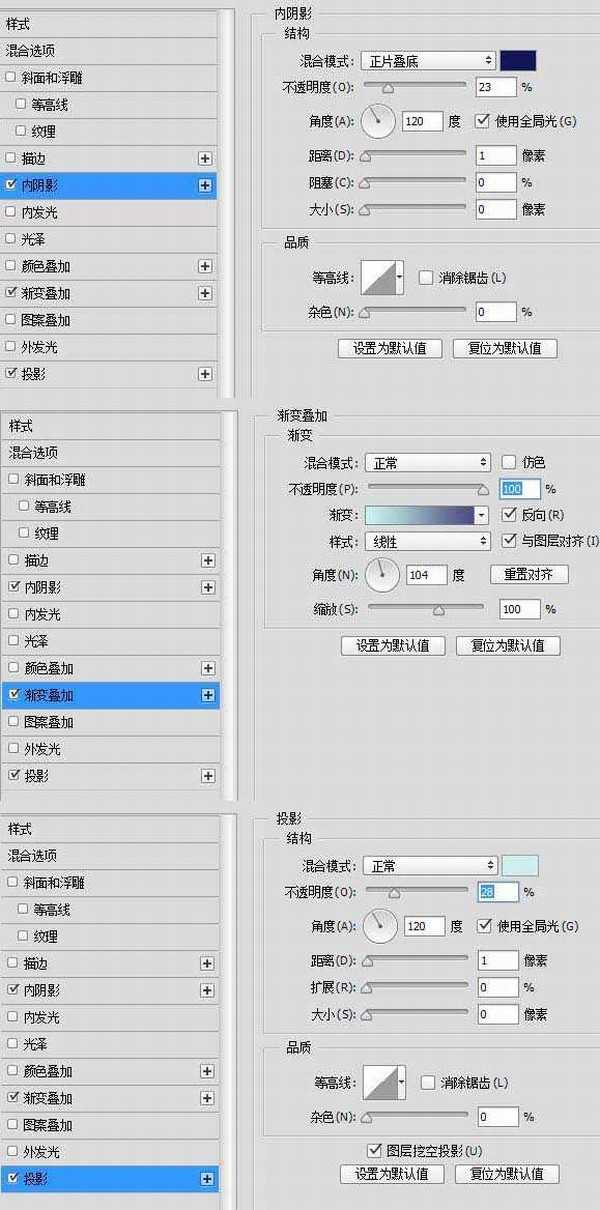
Task: Click 复位为默认值 in 渐变叠加 settings
Action: [508, 645]
